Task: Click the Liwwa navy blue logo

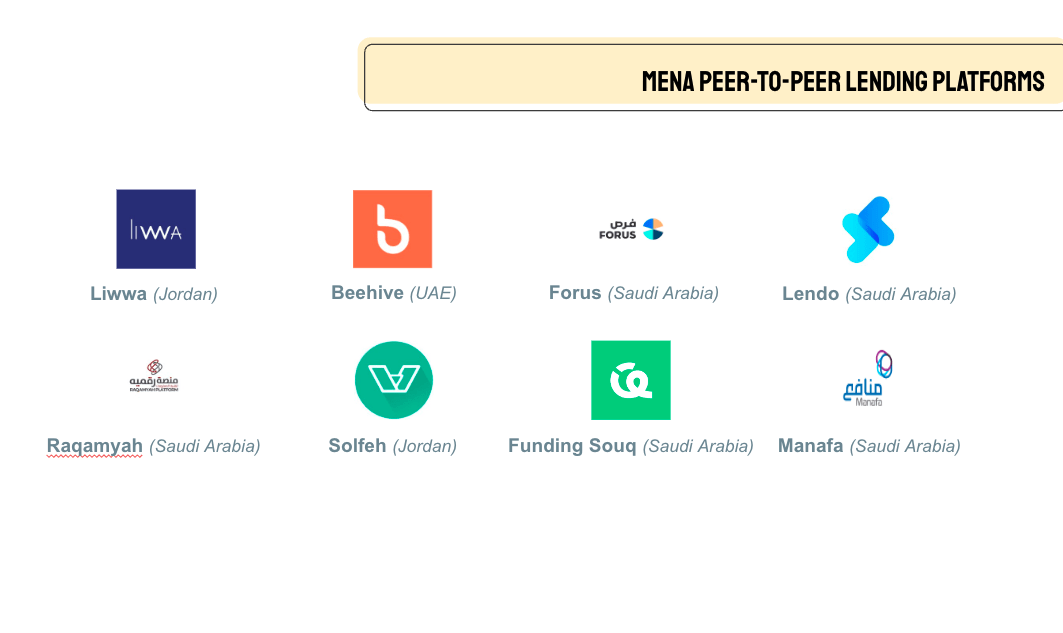Action: (x=156, y=229)
